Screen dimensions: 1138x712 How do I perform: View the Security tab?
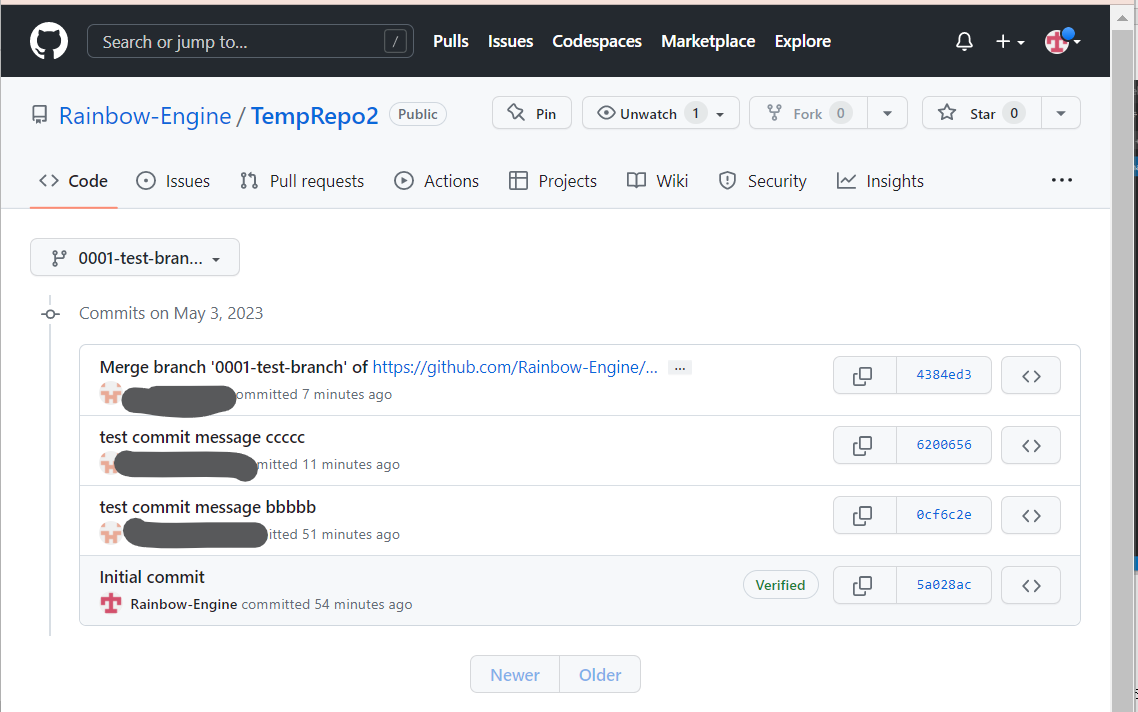click(762, 181)
